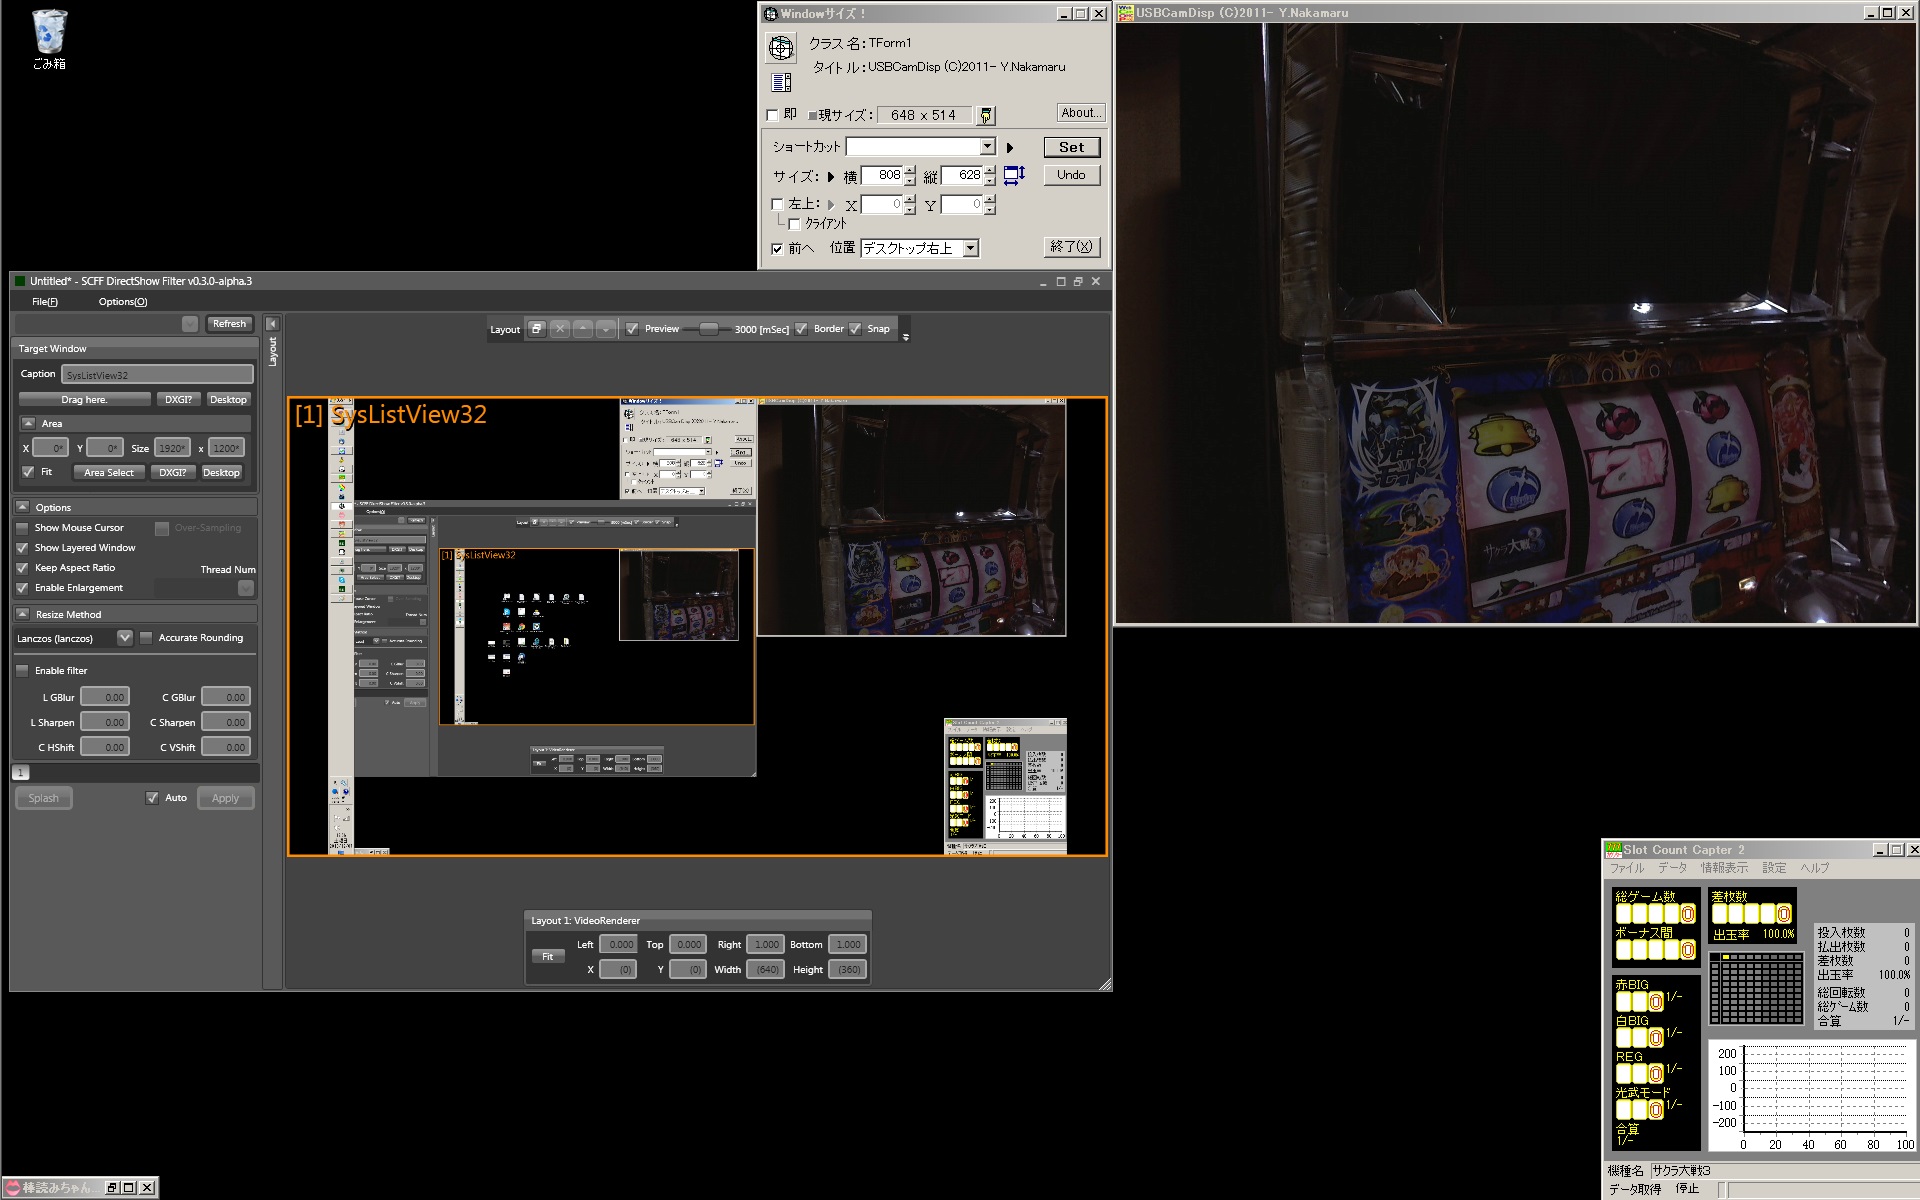Click the Undo button in Windowサイズ
The height and width of the screenshot is (1200, 1920).
pyautogui.click(x=1071, y=175)
